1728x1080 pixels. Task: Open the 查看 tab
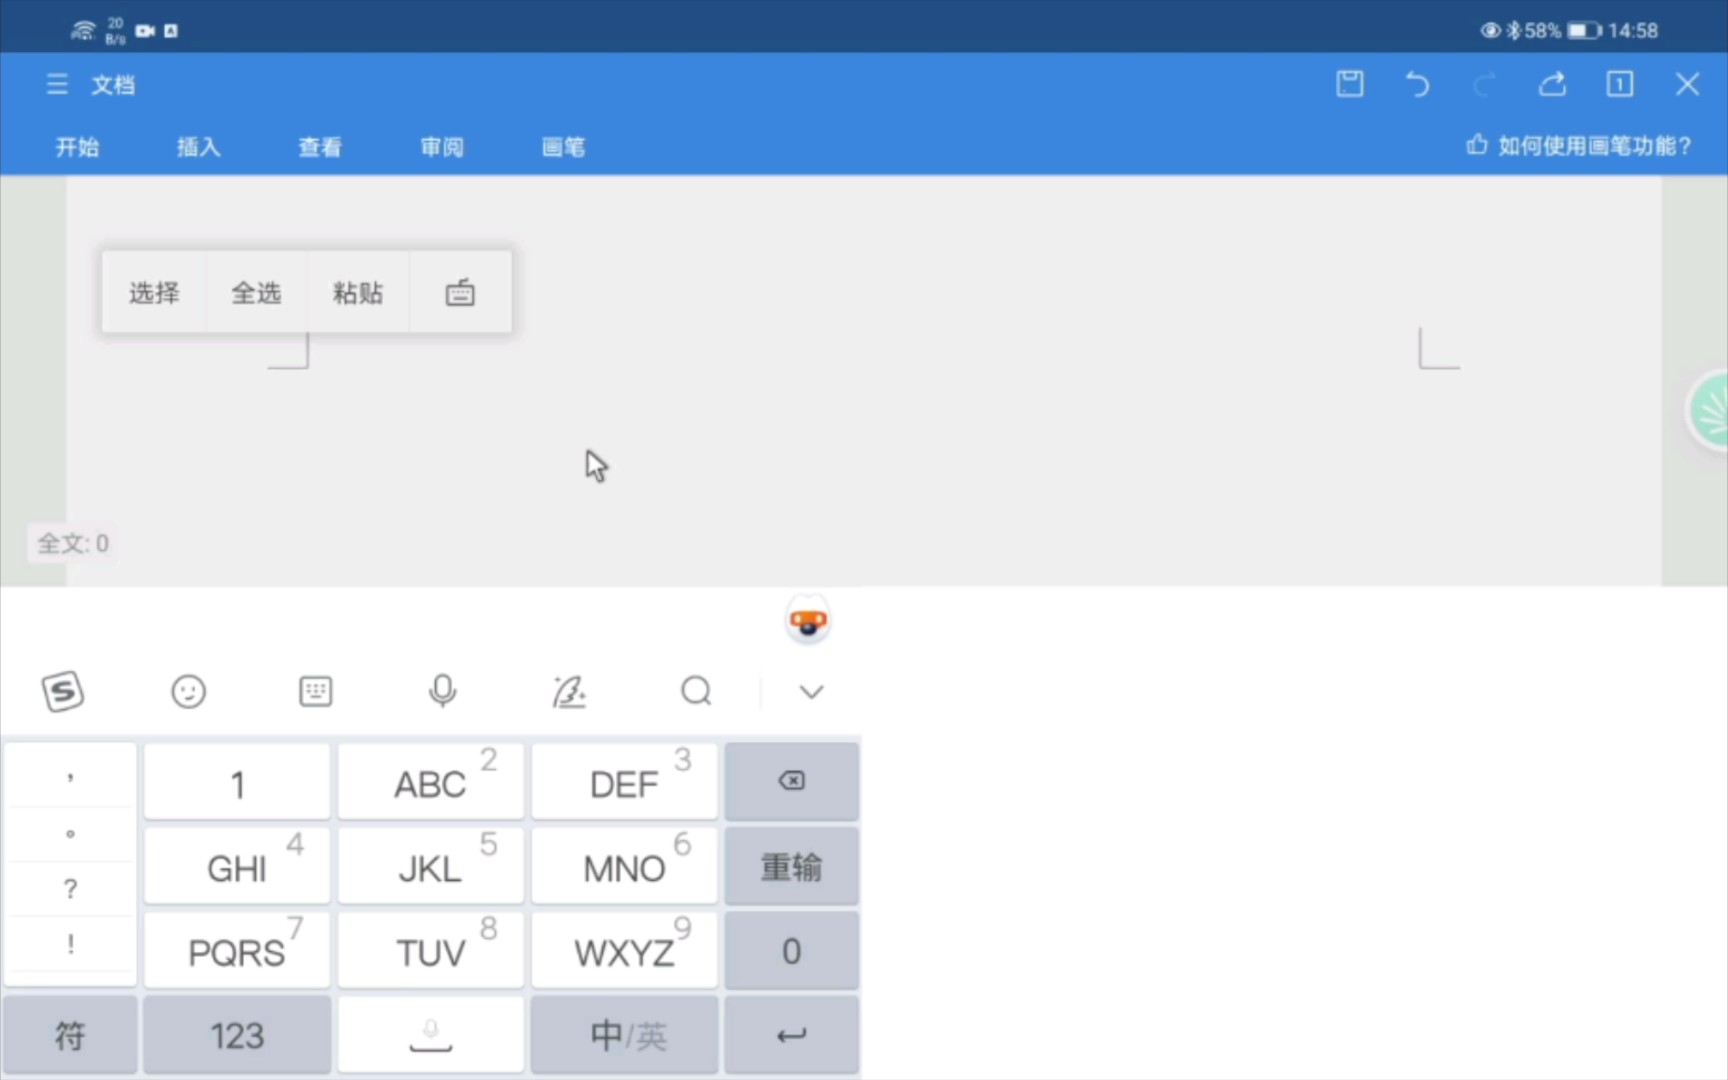coord(320,147)
